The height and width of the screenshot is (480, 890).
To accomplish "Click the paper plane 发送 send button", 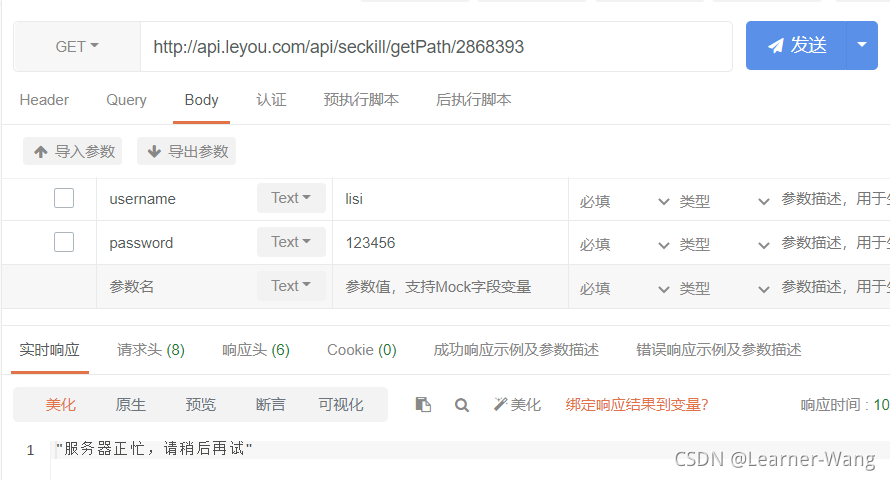I will pyautogui.click(x=796, y=45).
